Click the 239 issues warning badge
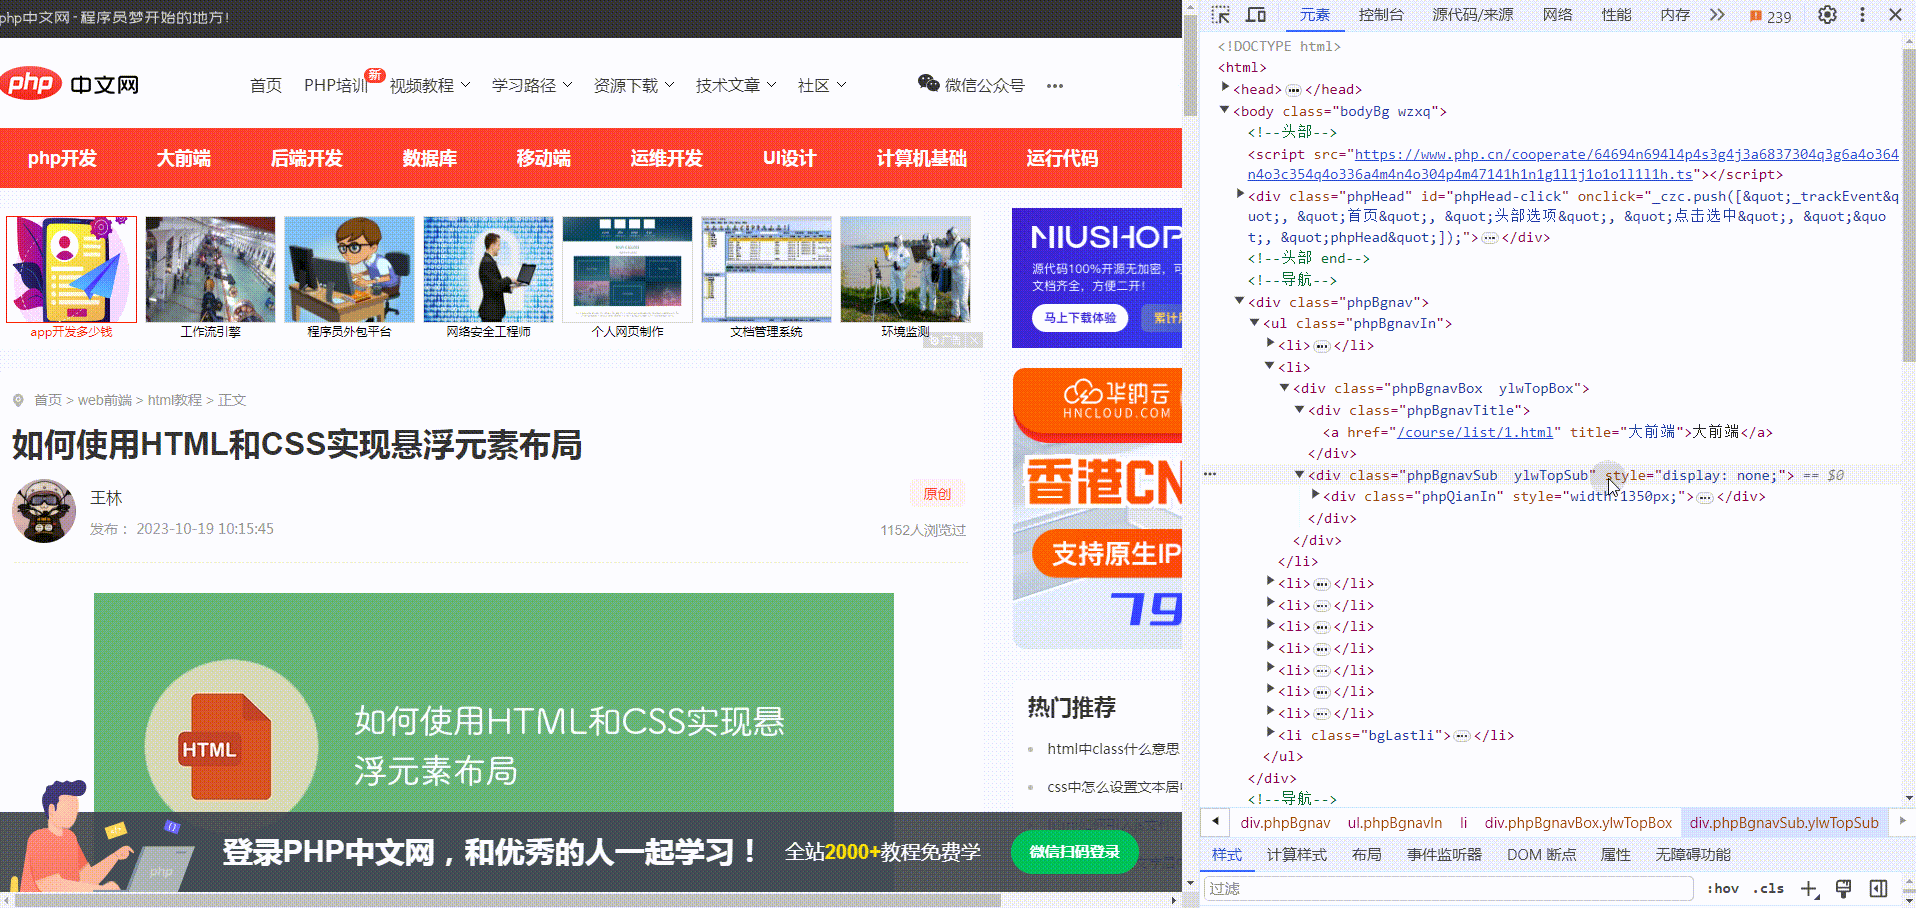 click(x=1770, y=17)
